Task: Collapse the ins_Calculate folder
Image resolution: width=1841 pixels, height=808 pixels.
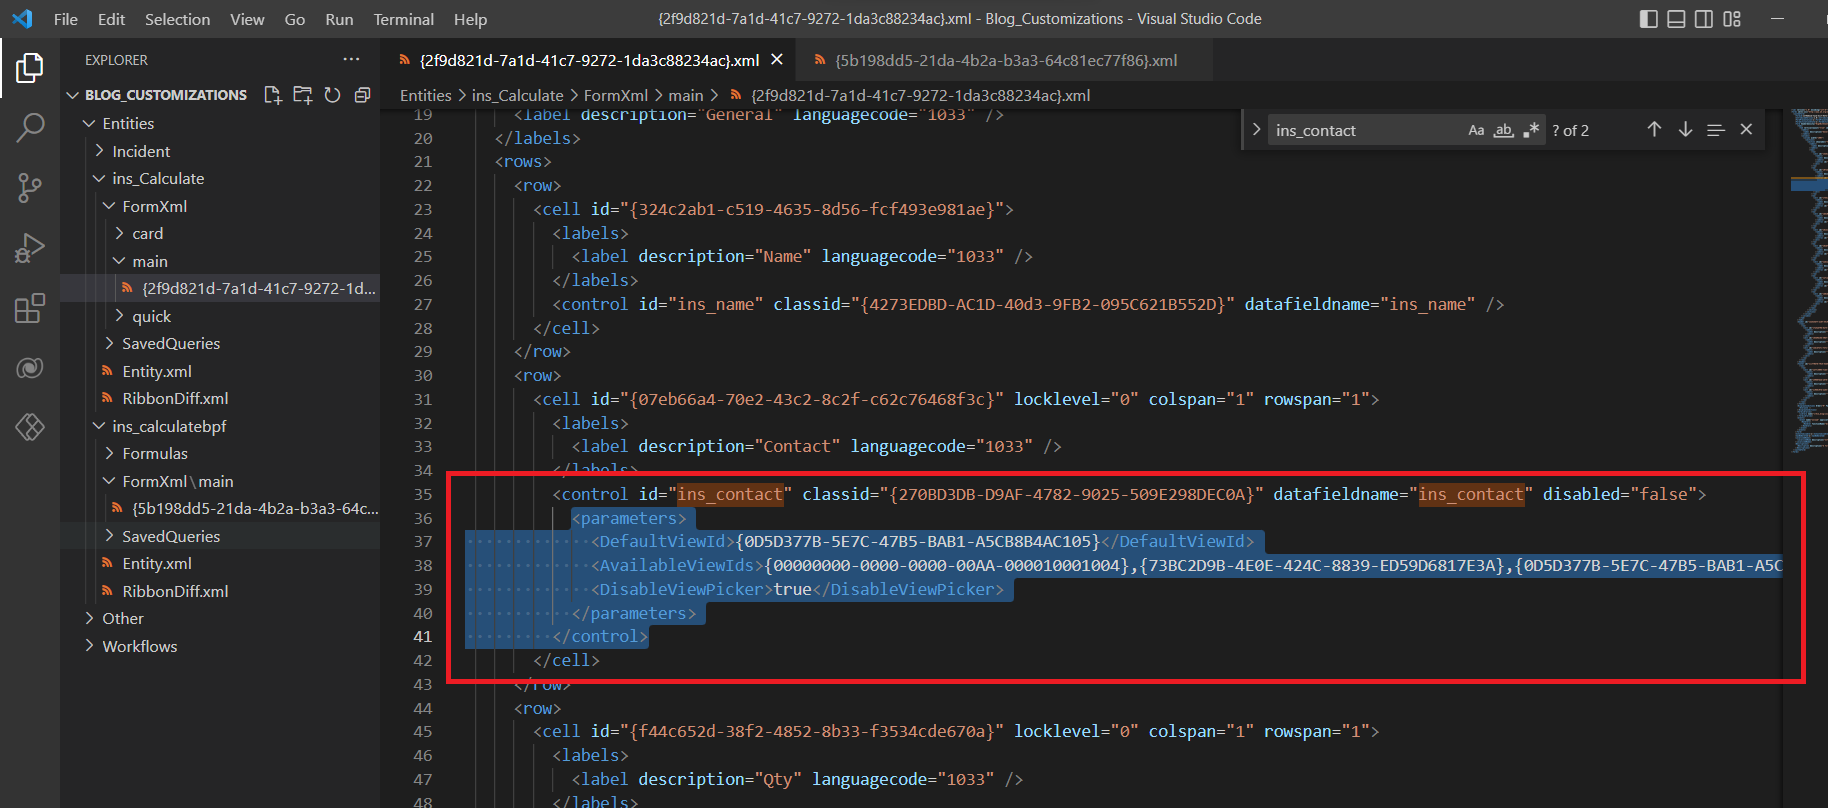Action: point(99,178)
